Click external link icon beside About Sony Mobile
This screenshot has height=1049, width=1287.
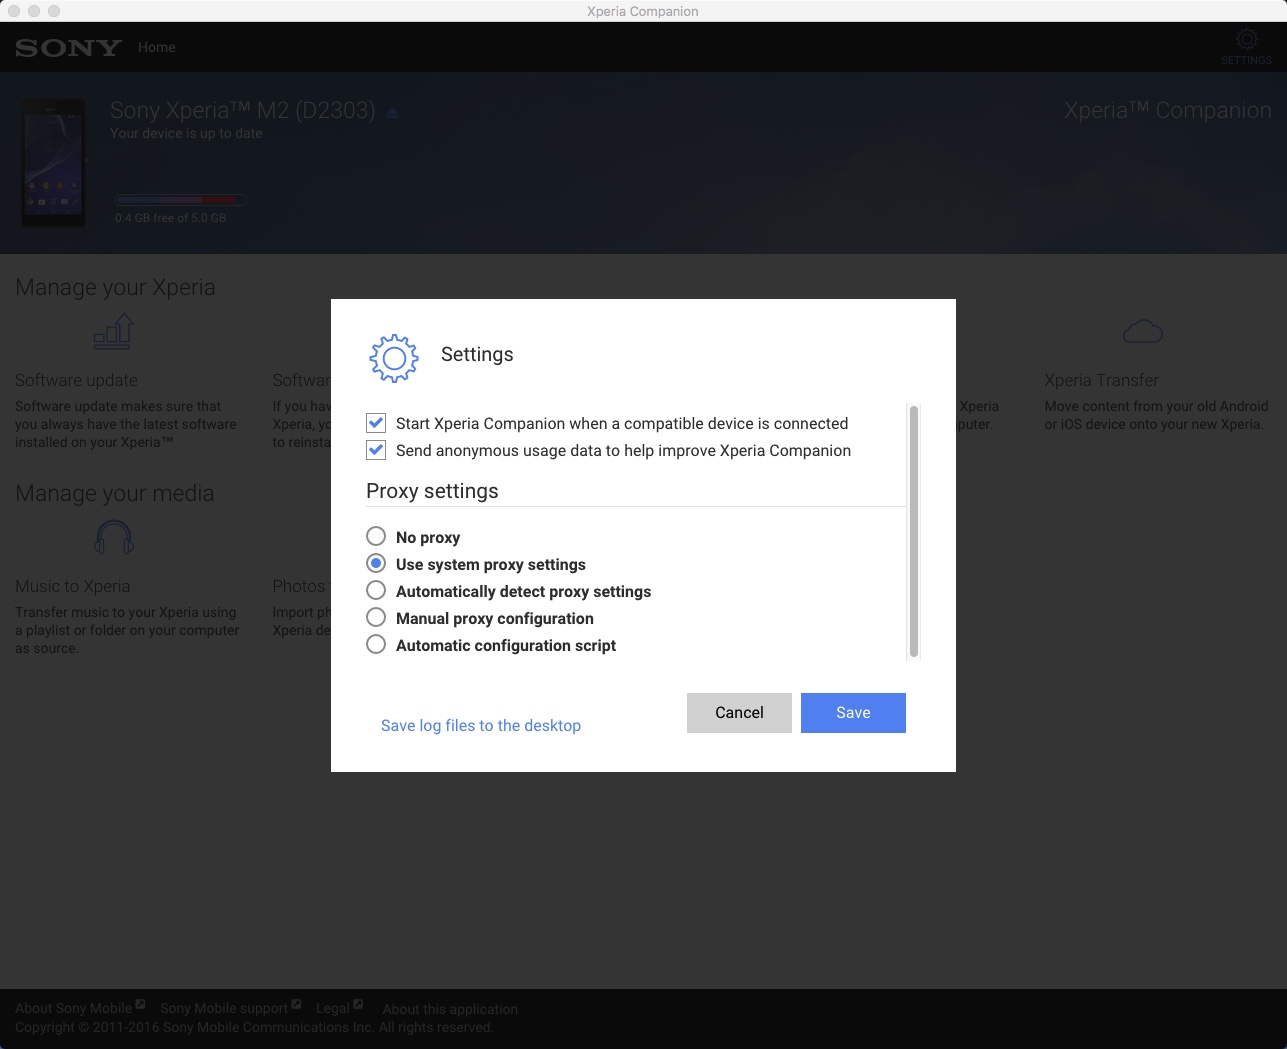point(141,1004)
